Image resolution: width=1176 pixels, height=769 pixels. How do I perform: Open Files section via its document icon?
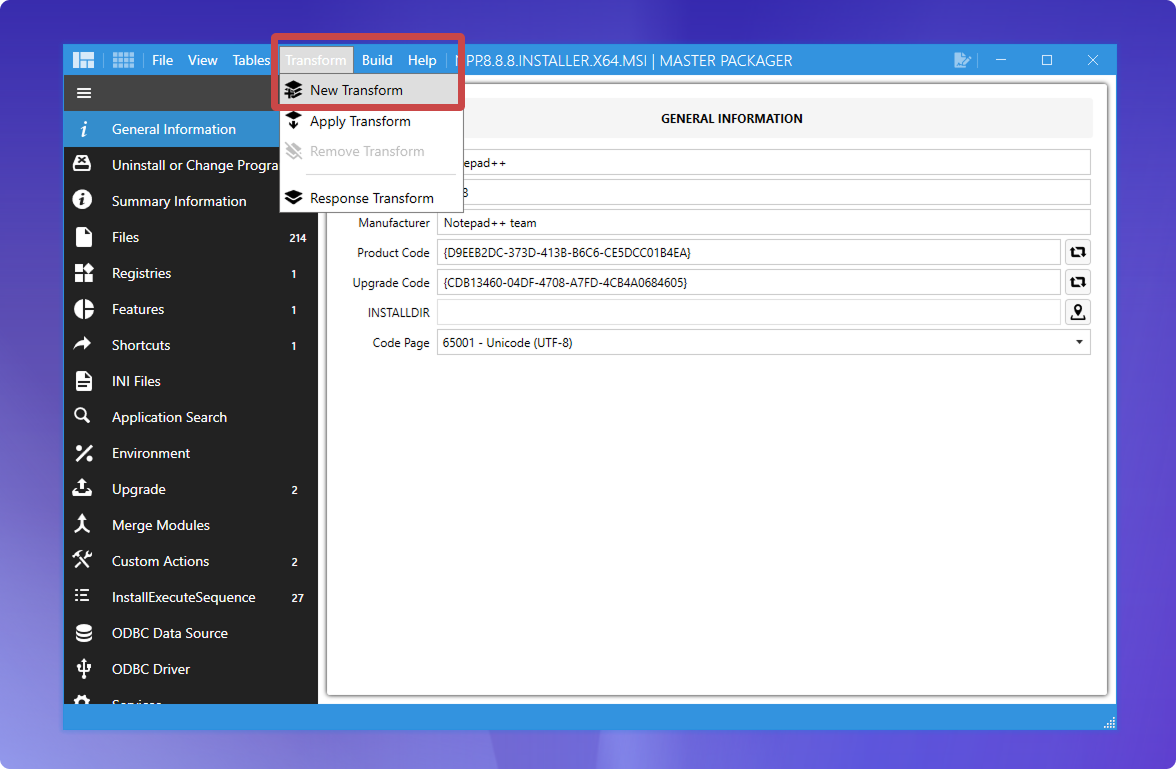tap(84, 237)
